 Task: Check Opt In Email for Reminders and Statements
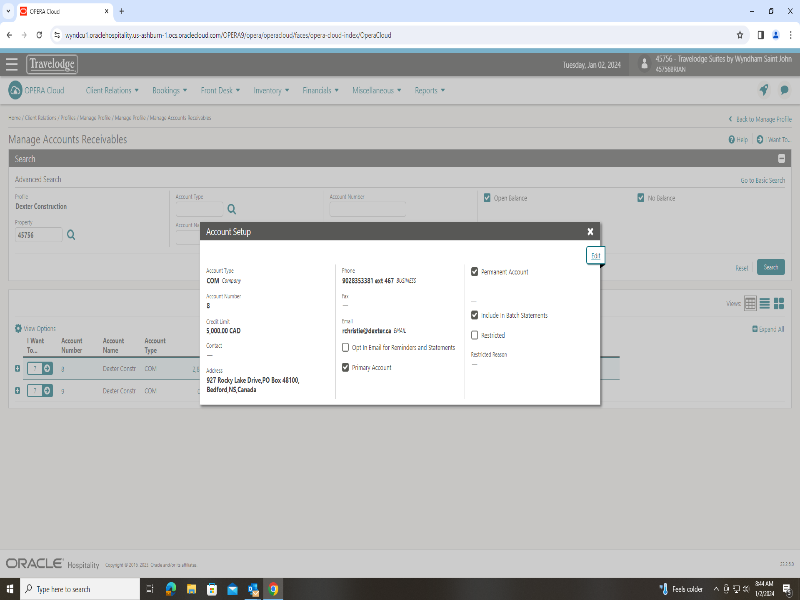[x=345, y=347]
